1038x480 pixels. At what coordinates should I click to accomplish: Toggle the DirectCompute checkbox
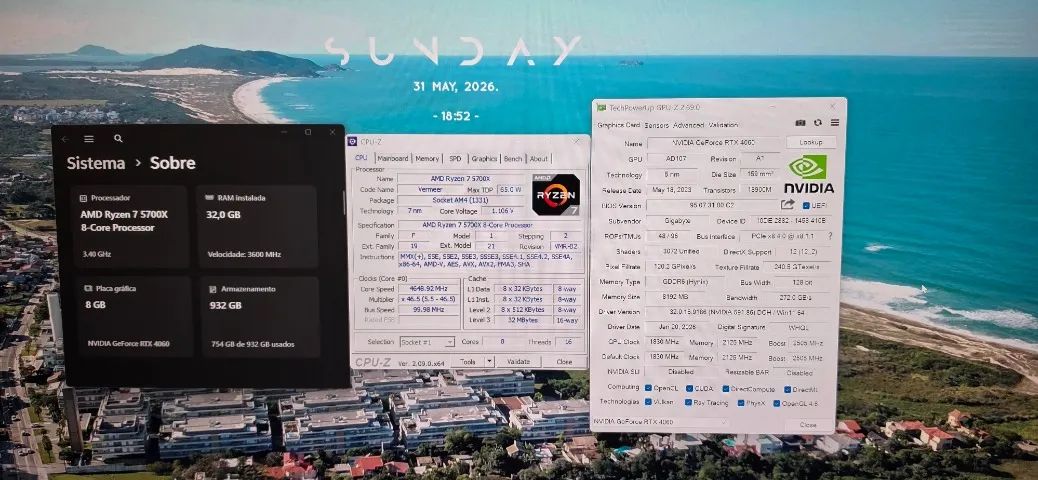click(726, 389)
